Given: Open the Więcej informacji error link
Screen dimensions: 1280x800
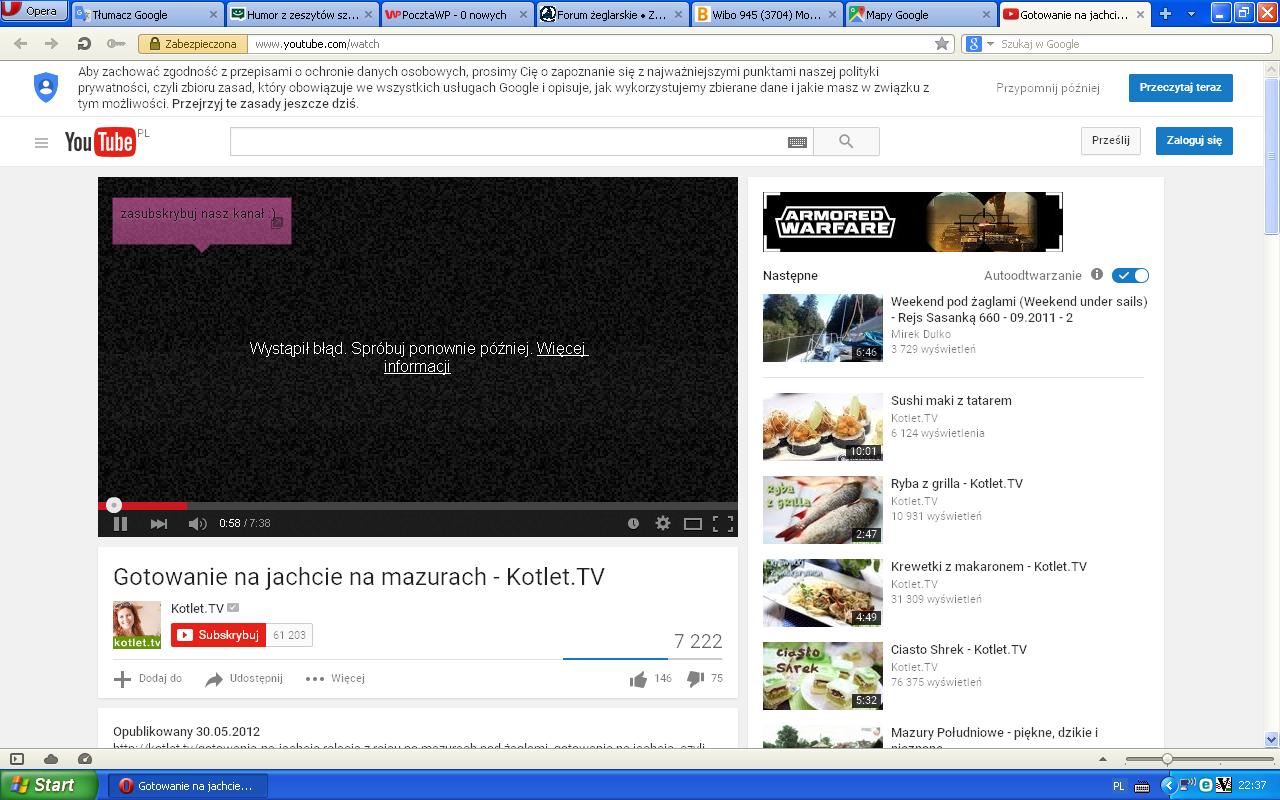Looking at the screenshot, I should click(x=486, y=357).
